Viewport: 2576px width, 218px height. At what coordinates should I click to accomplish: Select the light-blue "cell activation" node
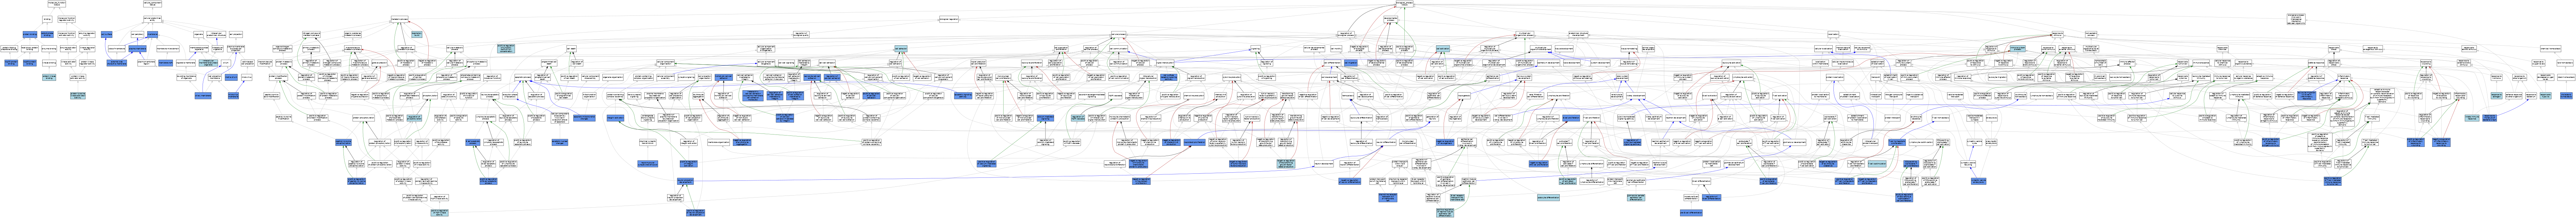pos(1443,49)
